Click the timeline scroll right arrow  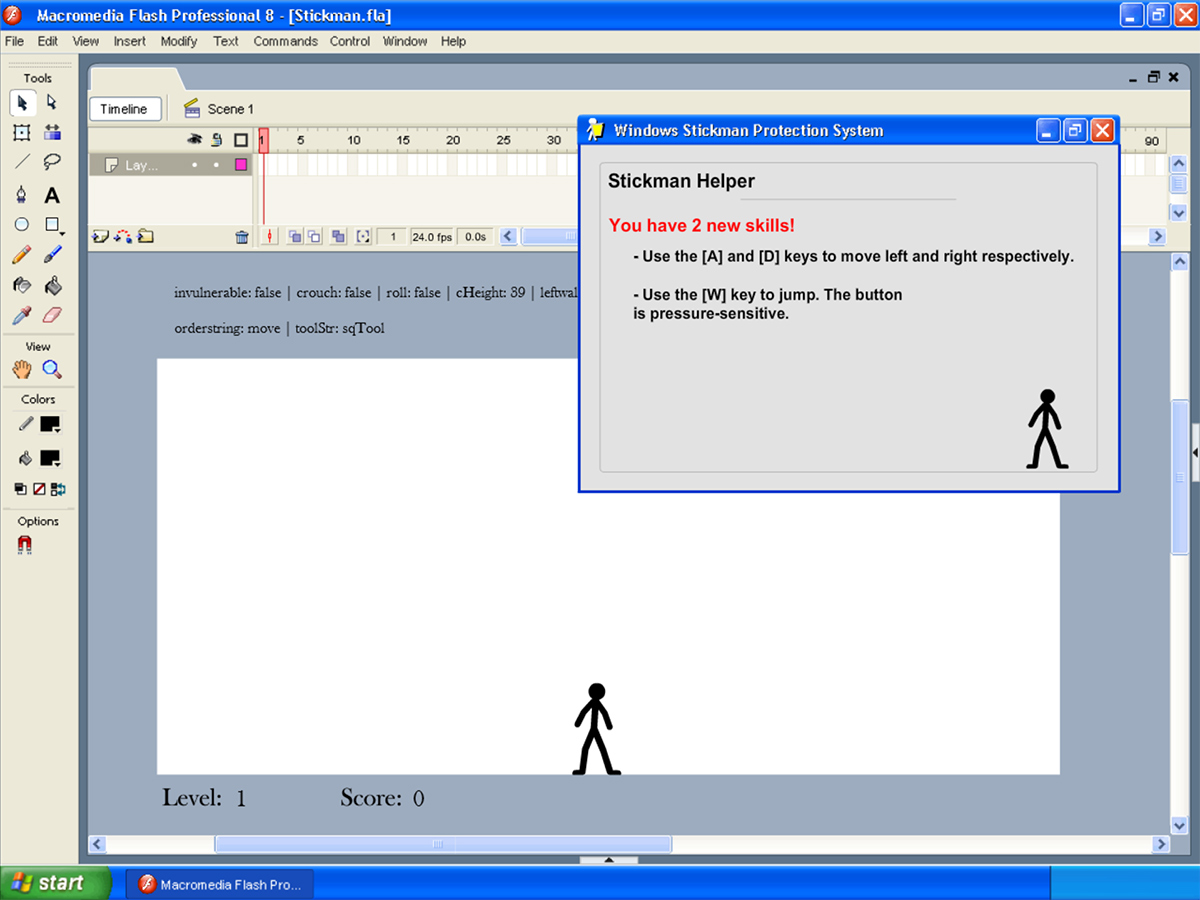click(x=1158, y=237)
